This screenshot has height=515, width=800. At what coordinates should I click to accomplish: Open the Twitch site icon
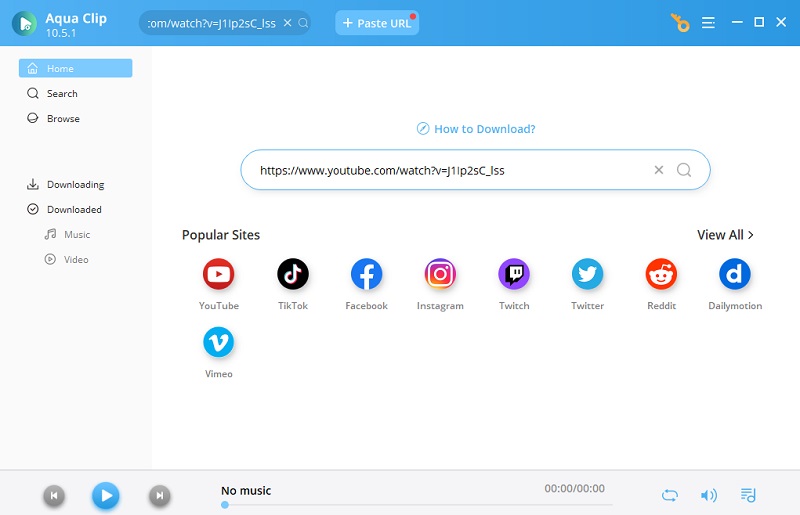(x=514, y=274)
